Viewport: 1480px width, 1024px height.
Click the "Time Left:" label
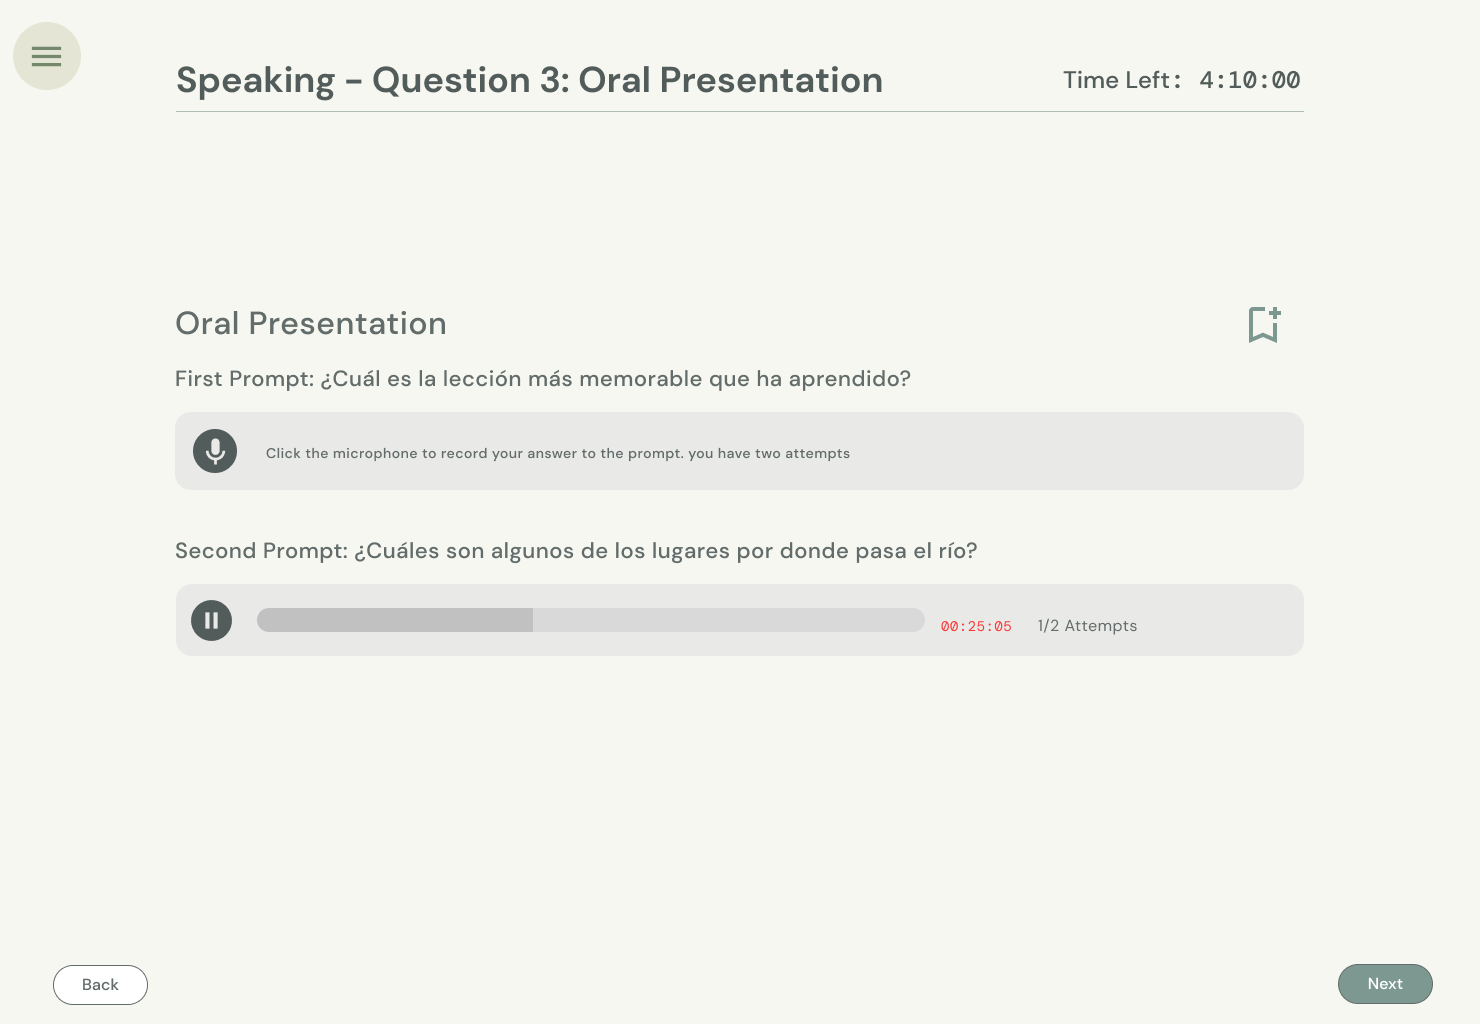coord(1121,80)
